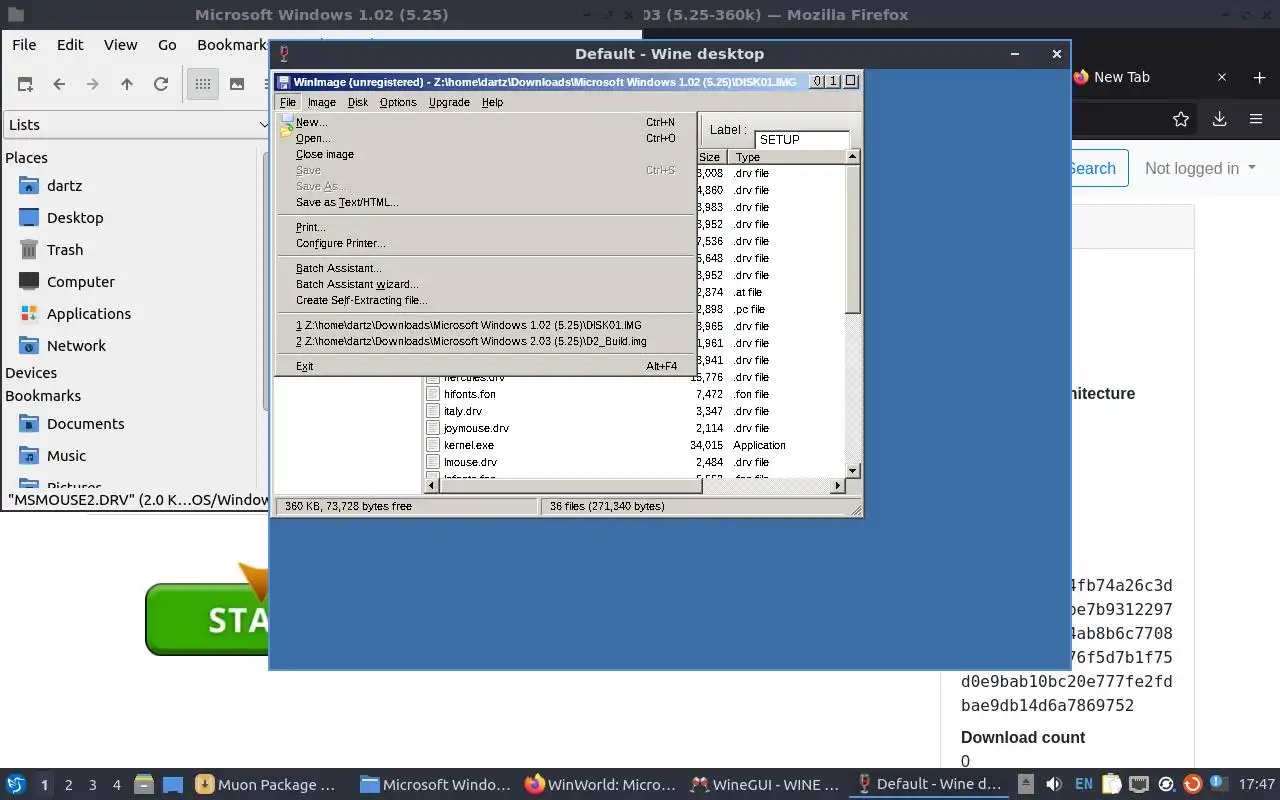Reopen recent file DISK01.IMG entry
The image size is (1280, 800).
485,325
